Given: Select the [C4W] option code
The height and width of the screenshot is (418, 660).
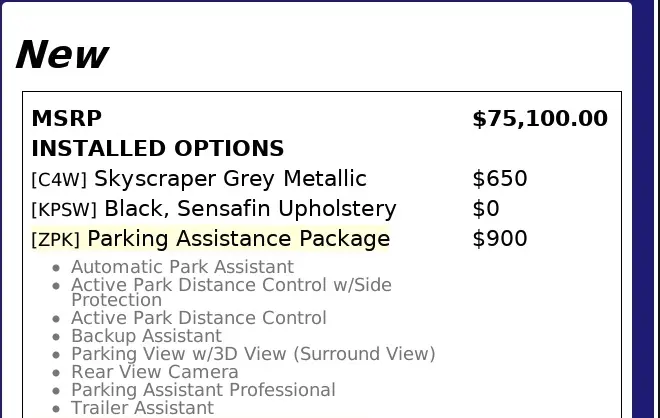Looking at the screenshot, I should [x=59, y=180].
